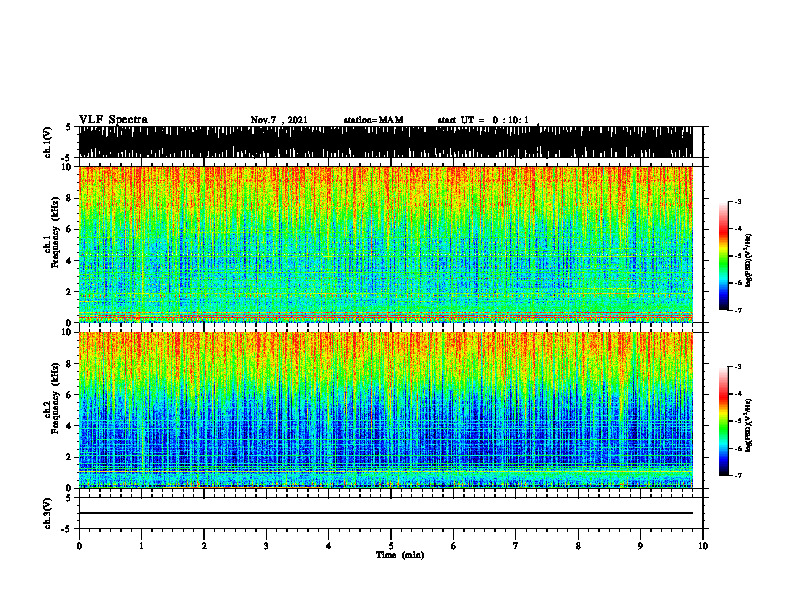Click the "ch.1(V)" waveform axis label
The width and height of the screenshot is (792, 612).
tap(48, 142)
